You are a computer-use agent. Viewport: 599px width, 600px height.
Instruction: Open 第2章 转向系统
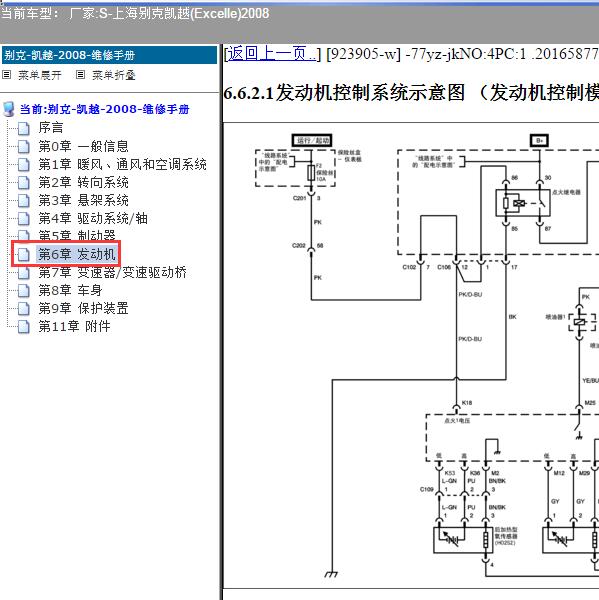pos(83,183)
